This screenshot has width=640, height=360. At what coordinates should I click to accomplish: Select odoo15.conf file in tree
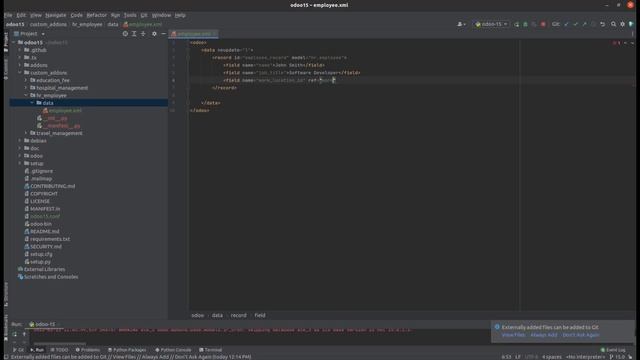42,216
